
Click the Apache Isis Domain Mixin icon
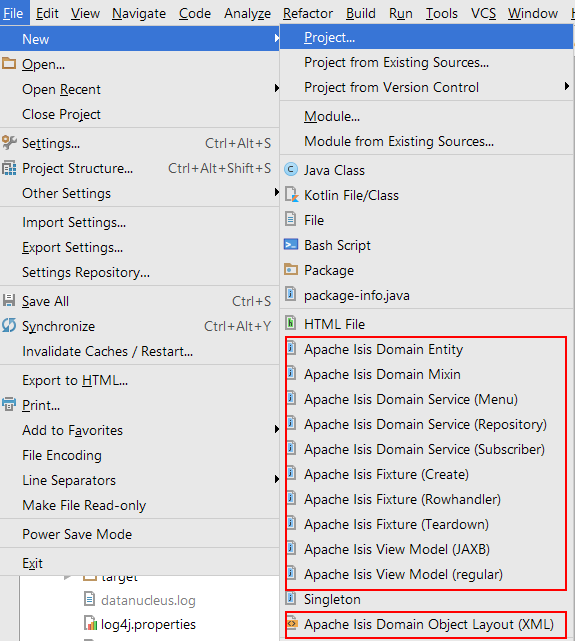point(291,373)
